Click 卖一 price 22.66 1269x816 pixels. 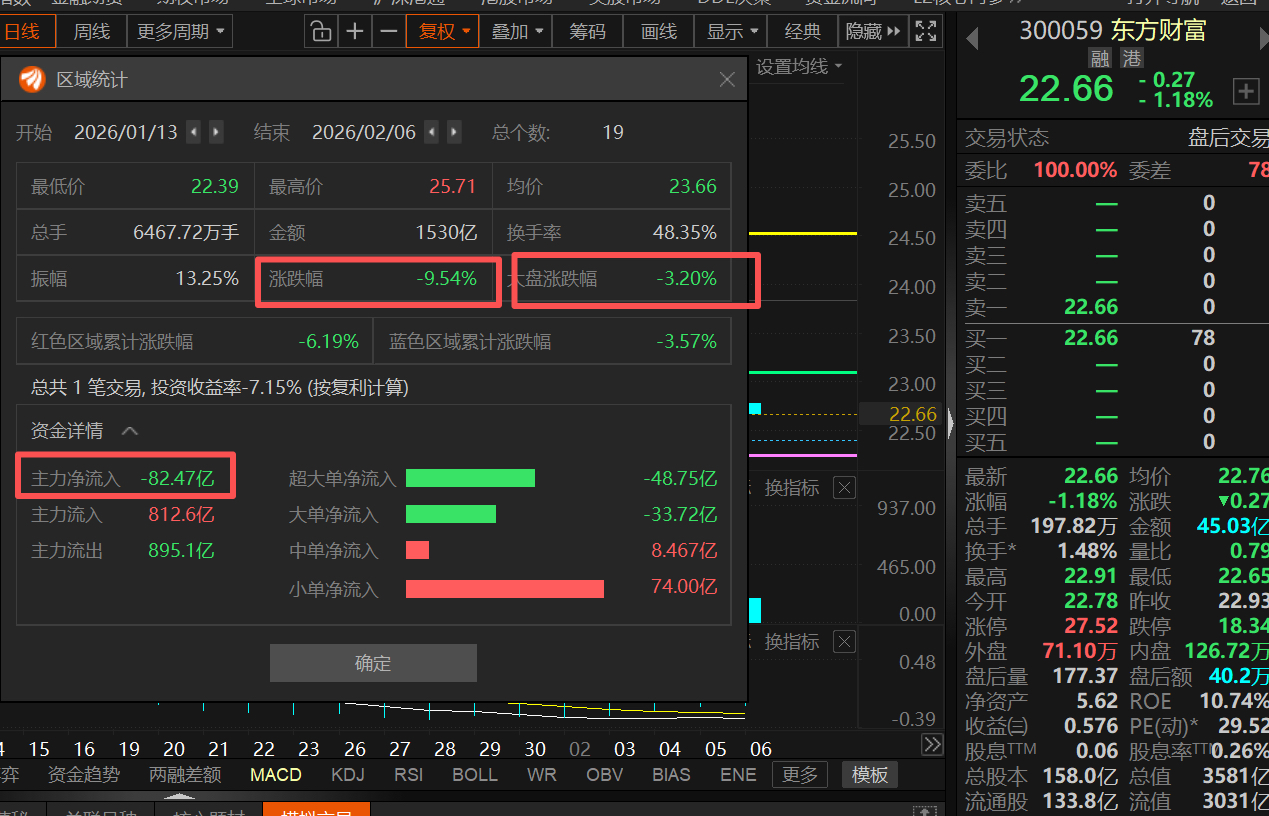1091,307
